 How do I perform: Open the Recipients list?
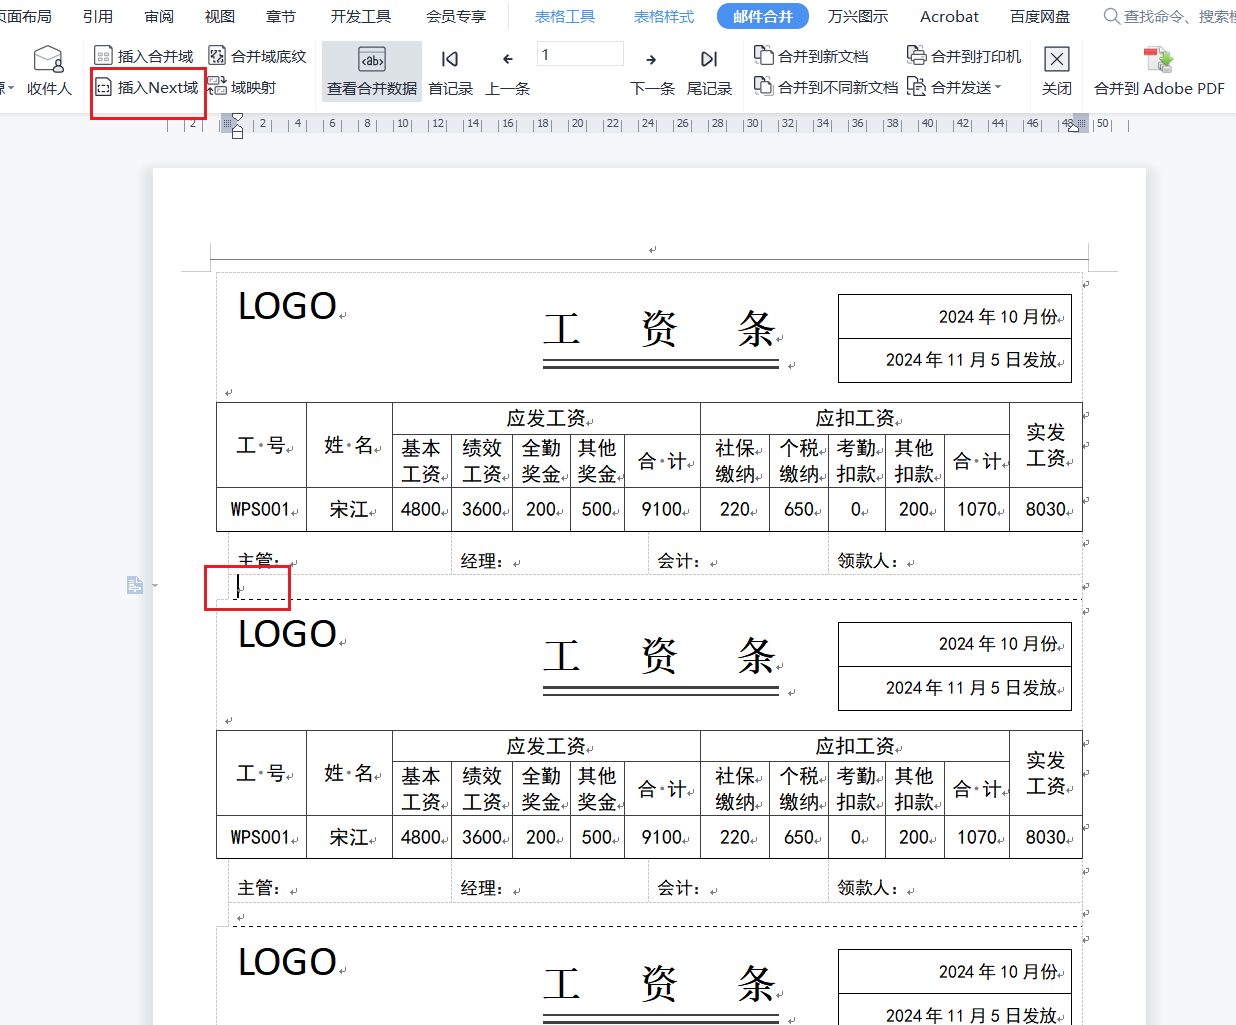(x=48, y=72)
